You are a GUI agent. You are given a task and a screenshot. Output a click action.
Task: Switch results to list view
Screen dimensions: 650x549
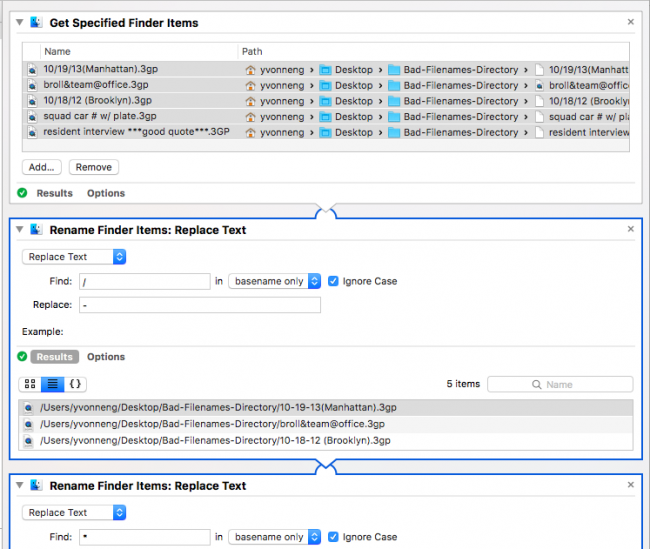53,384
